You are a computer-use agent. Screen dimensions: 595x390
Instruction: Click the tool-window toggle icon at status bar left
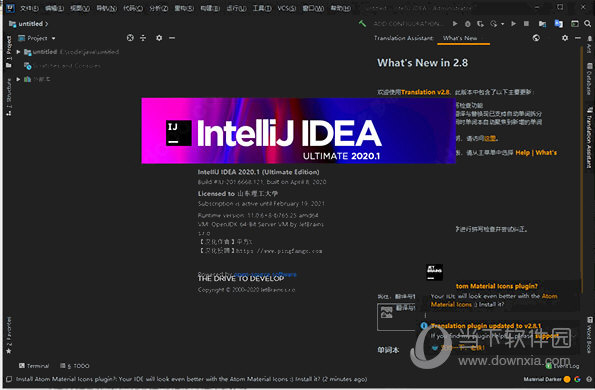tap(9, 379)
